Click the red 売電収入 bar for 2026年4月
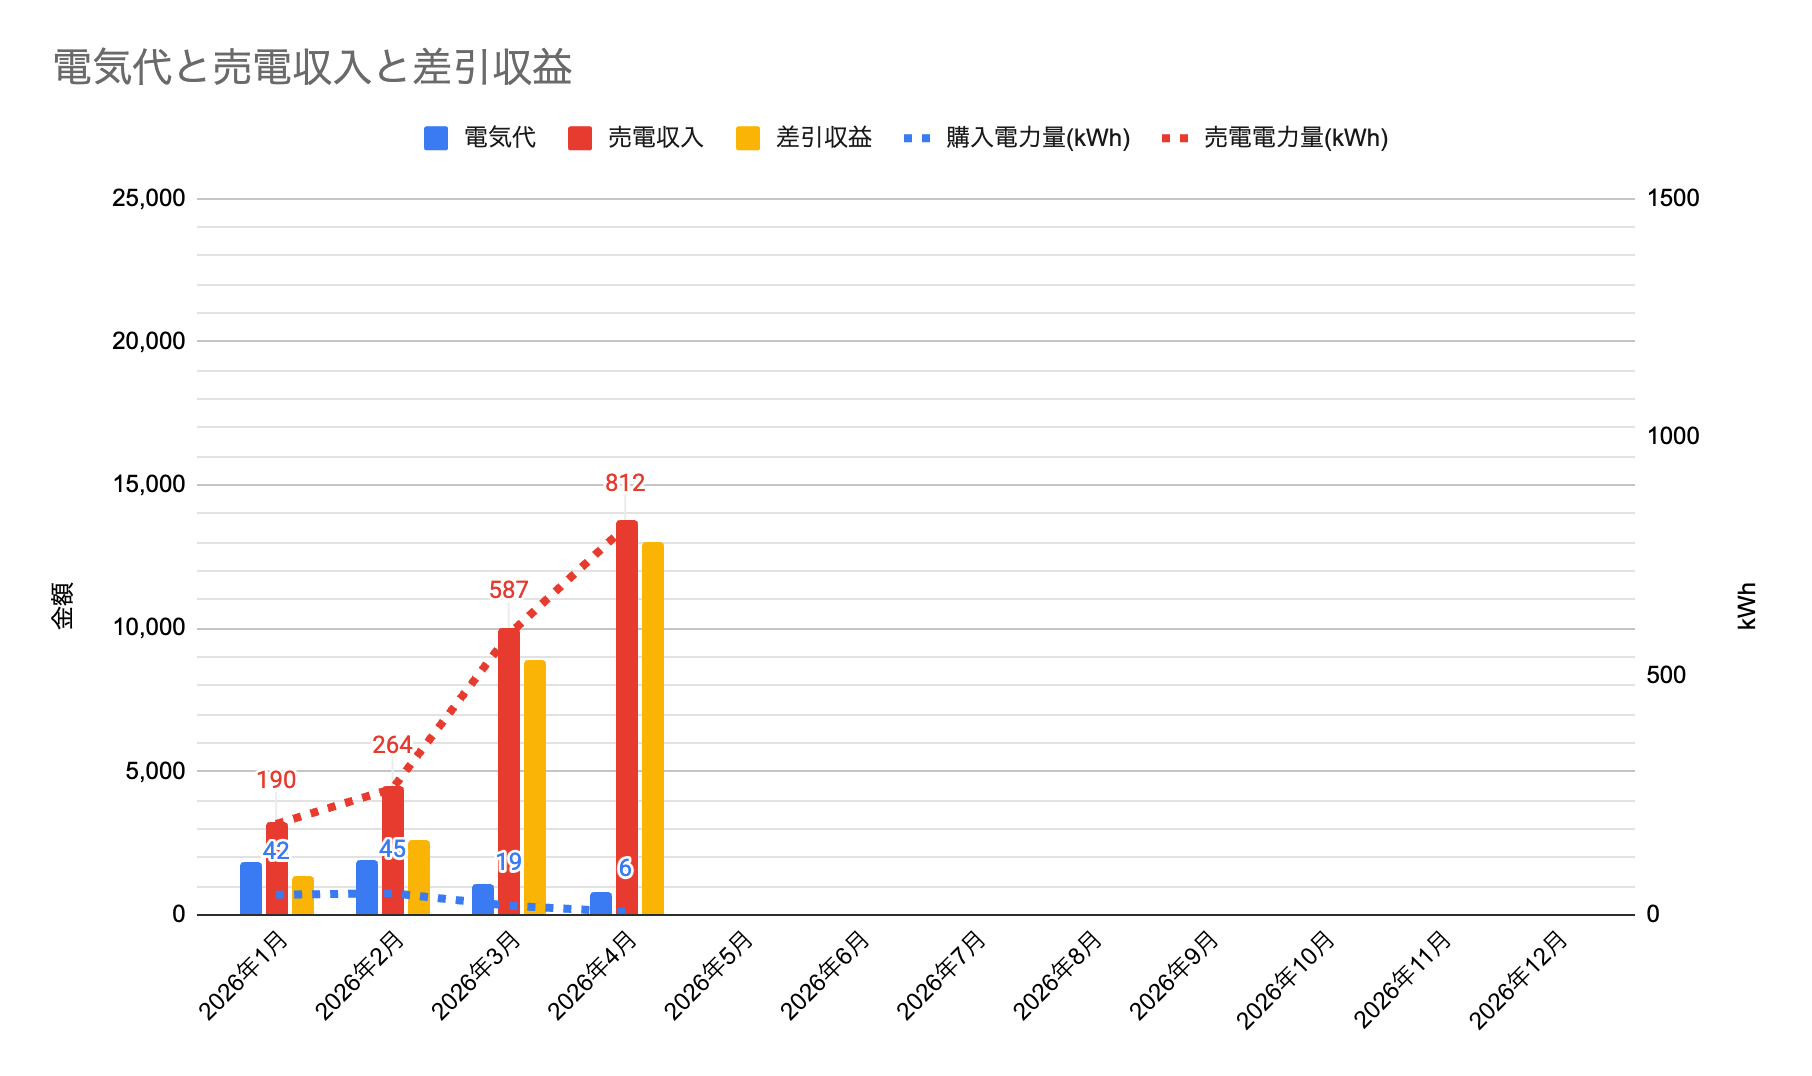The image size is (1812, 1076). [x=627, y=717]
